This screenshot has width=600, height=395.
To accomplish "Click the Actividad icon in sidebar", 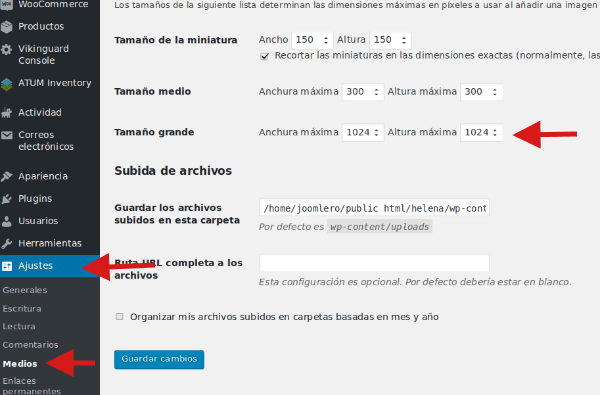I will point(7,113).
